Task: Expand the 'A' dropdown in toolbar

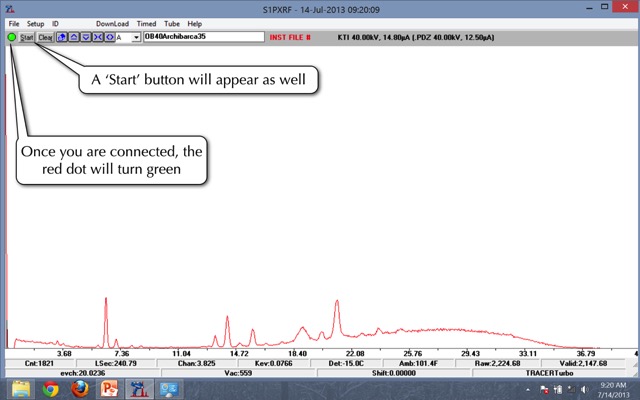Action: point(136,37)
